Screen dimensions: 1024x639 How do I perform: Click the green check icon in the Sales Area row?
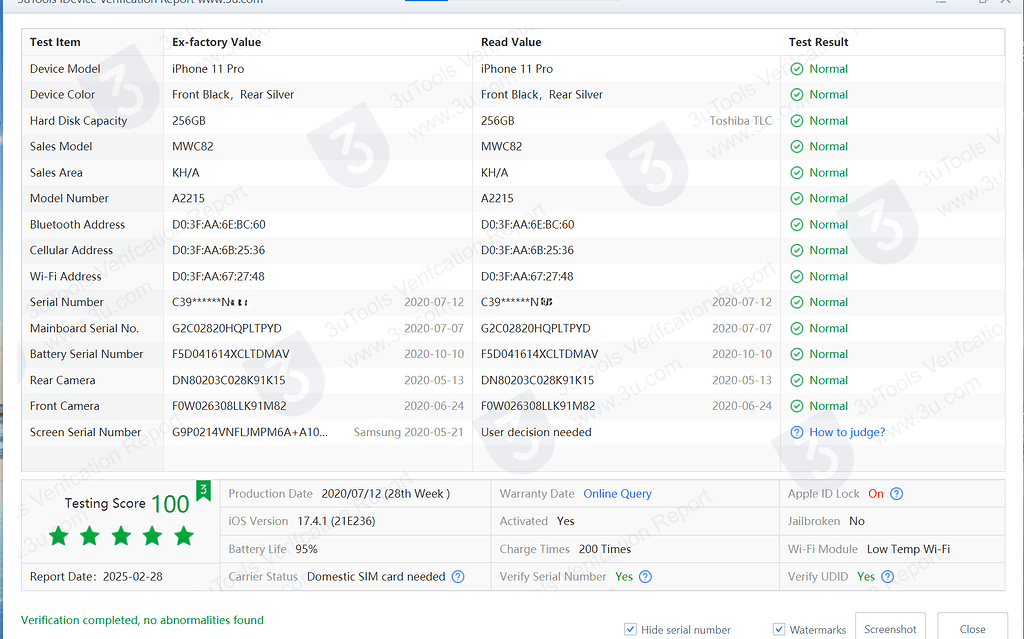click(x=797, y=172)
